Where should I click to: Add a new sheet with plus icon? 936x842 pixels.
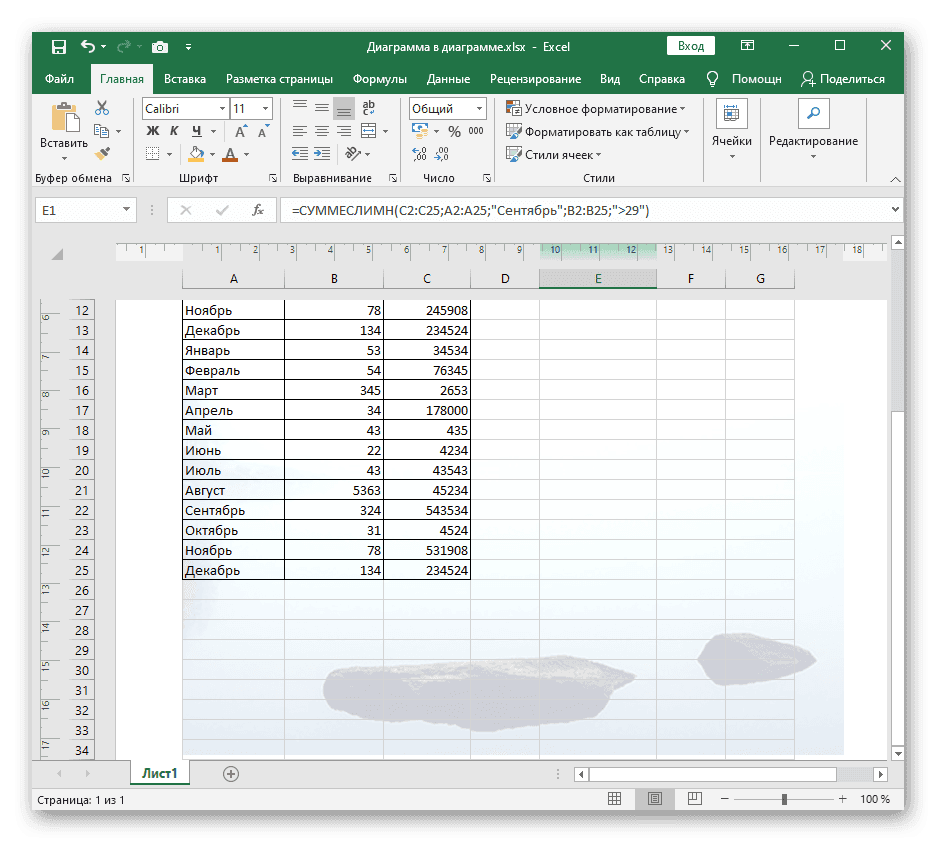tap(231, 773)
